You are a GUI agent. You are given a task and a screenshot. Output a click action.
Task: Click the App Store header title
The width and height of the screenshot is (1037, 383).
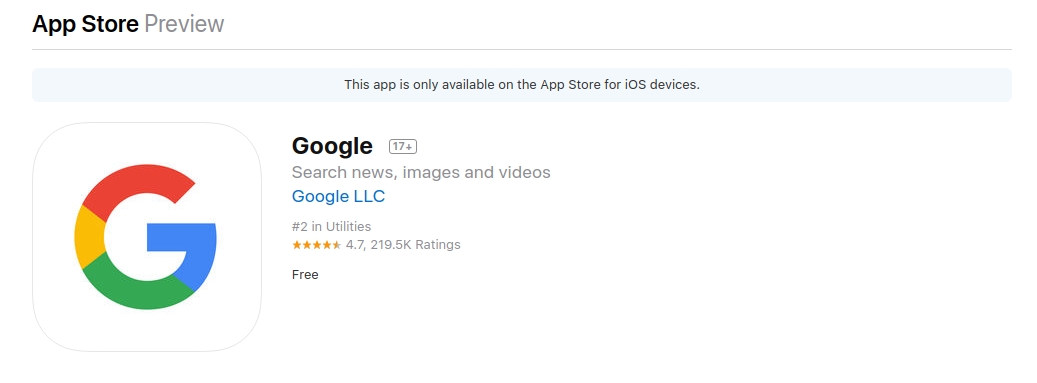(85, 24)
